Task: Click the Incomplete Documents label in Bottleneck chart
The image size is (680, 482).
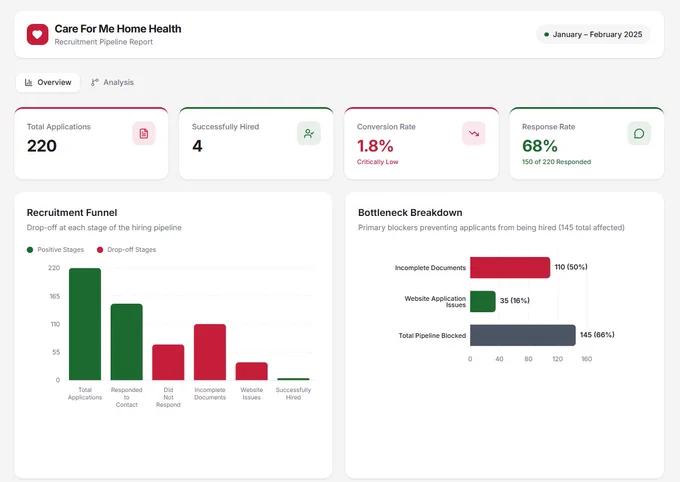Action: [x=430, y=268]
